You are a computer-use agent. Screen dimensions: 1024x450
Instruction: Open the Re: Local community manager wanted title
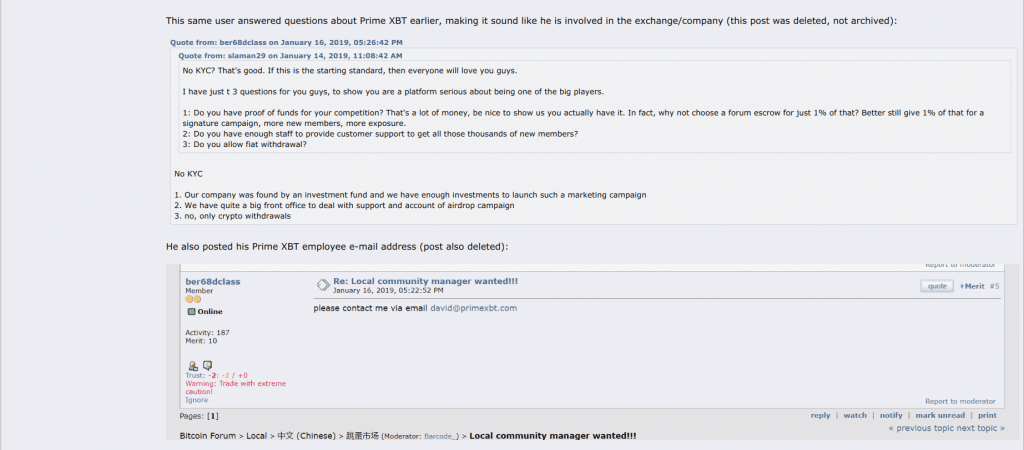(425, 281)
